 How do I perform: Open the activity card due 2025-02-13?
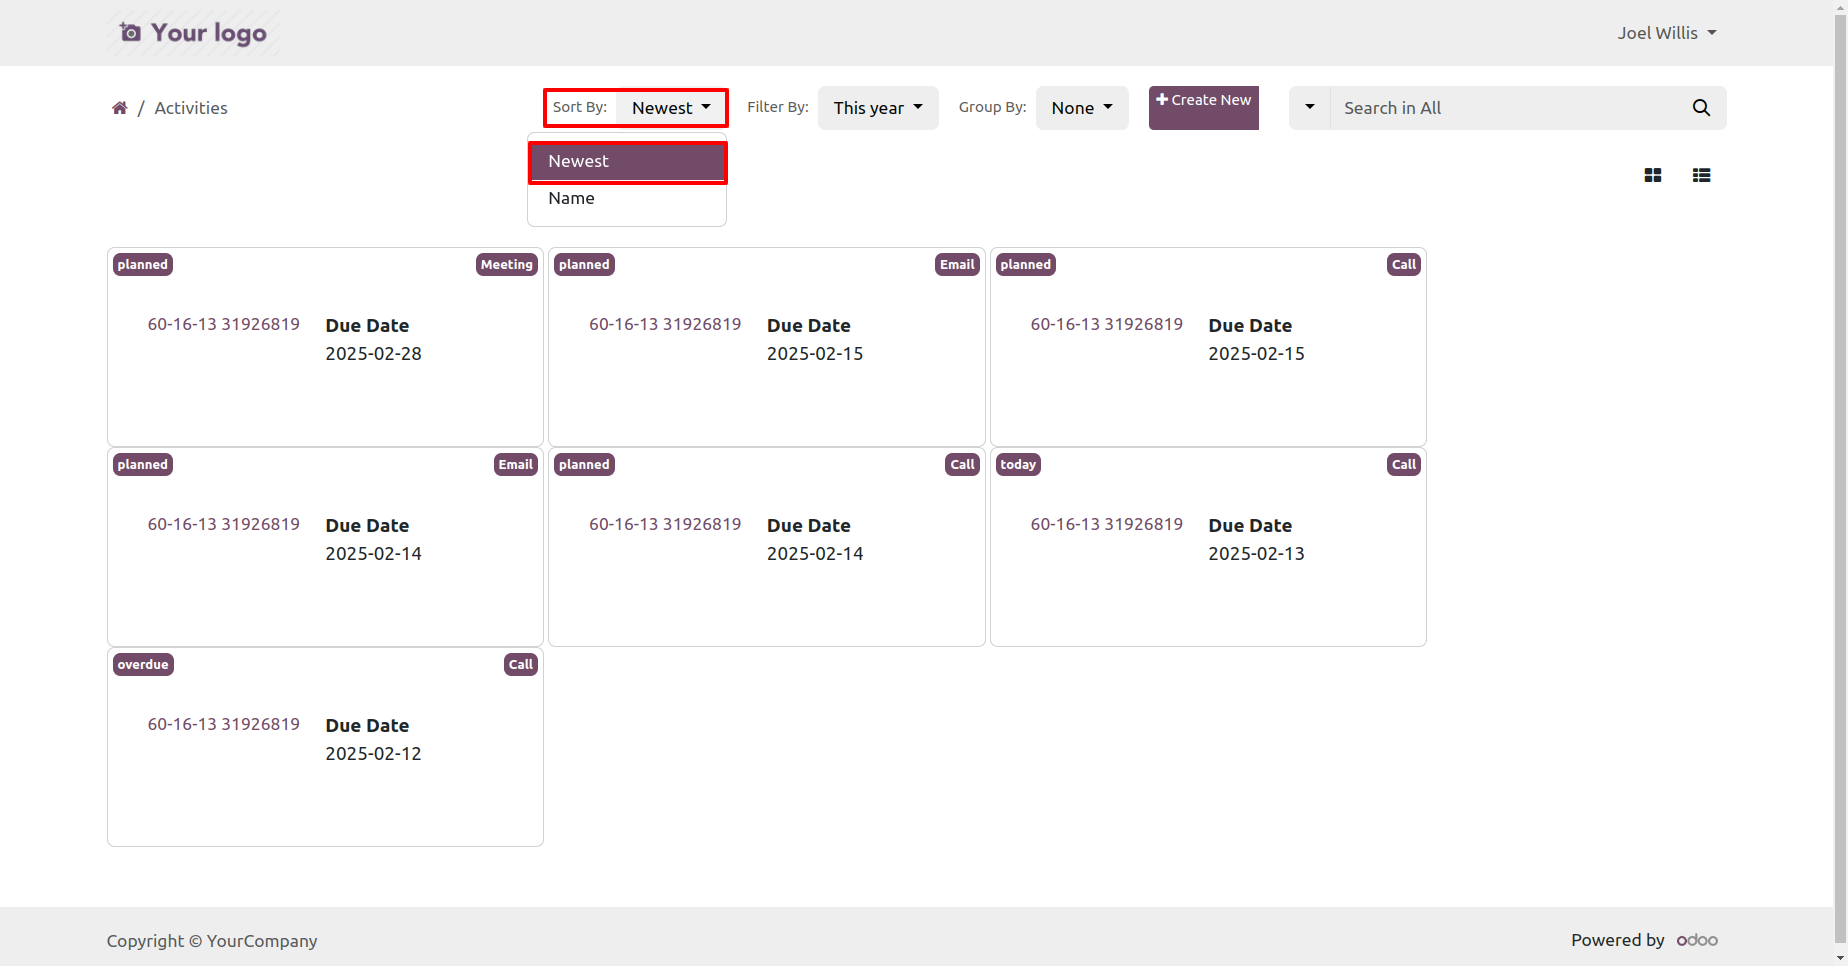click(1208, 547)
